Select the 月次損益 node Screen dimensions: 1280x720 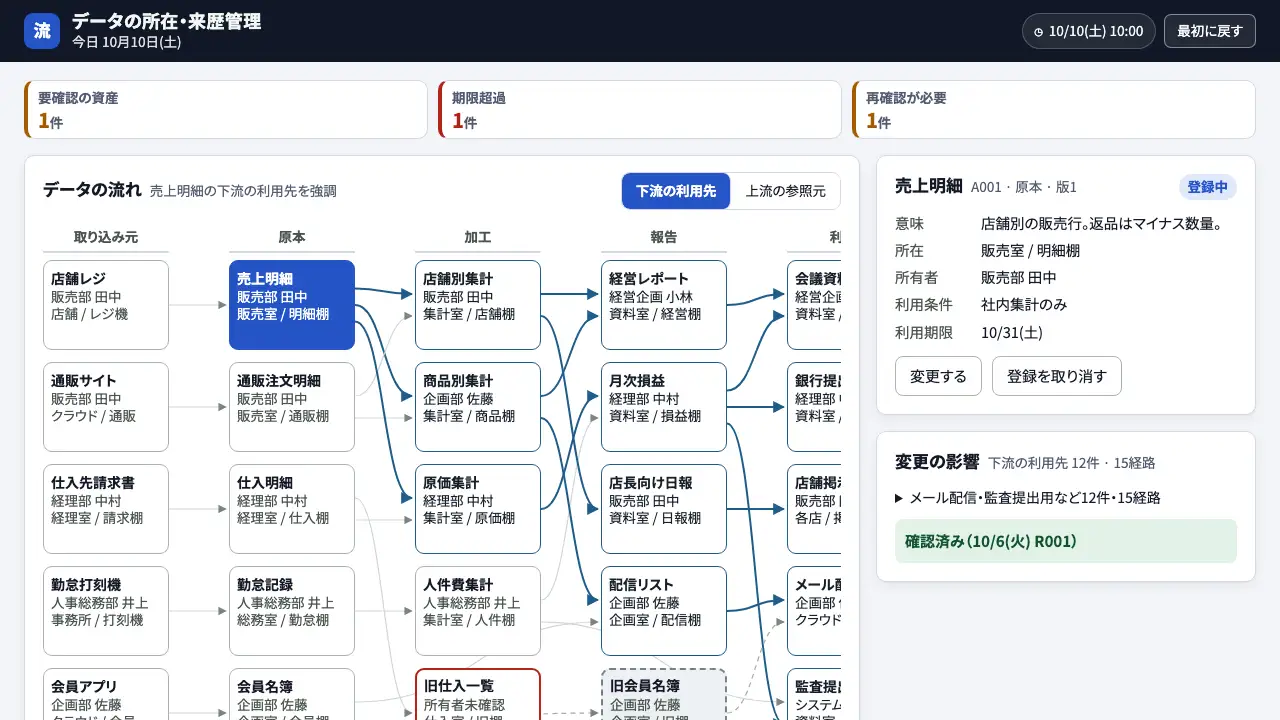[664, 407]
